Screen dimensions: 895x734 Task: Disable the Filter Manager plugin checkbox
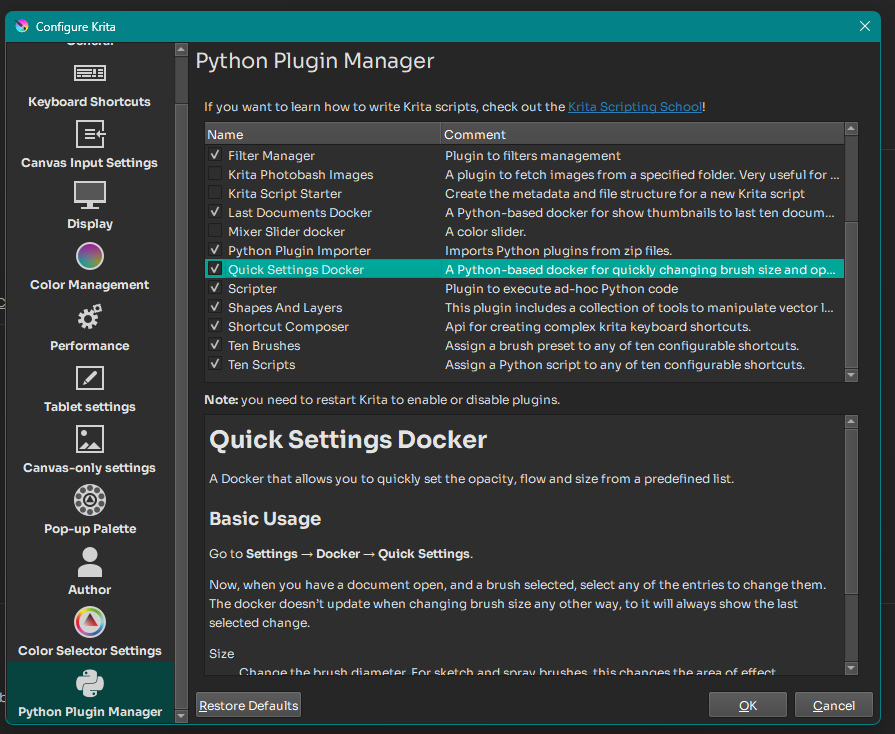(215, 155)
